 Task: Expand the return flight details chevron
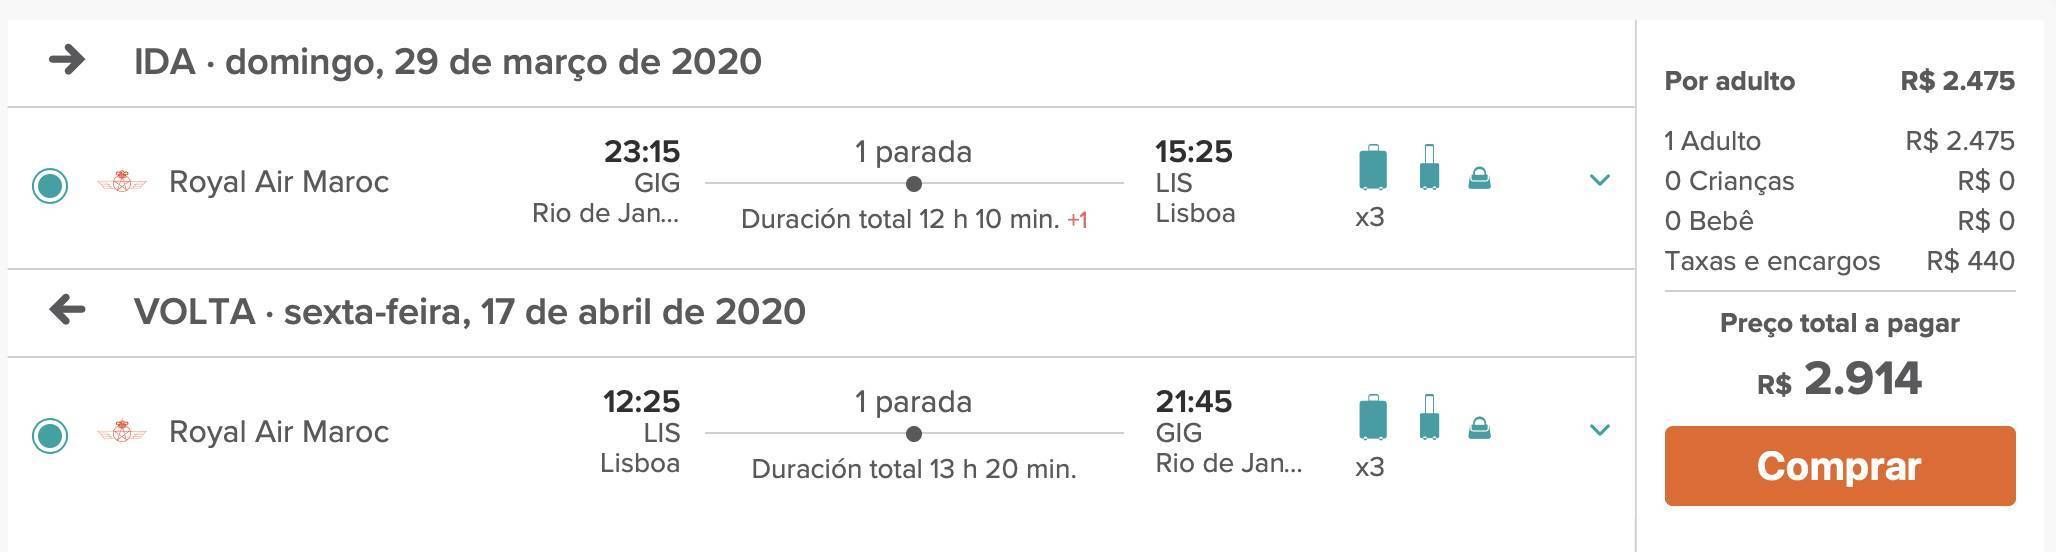pyautogui.click(x=1600, y=430)
